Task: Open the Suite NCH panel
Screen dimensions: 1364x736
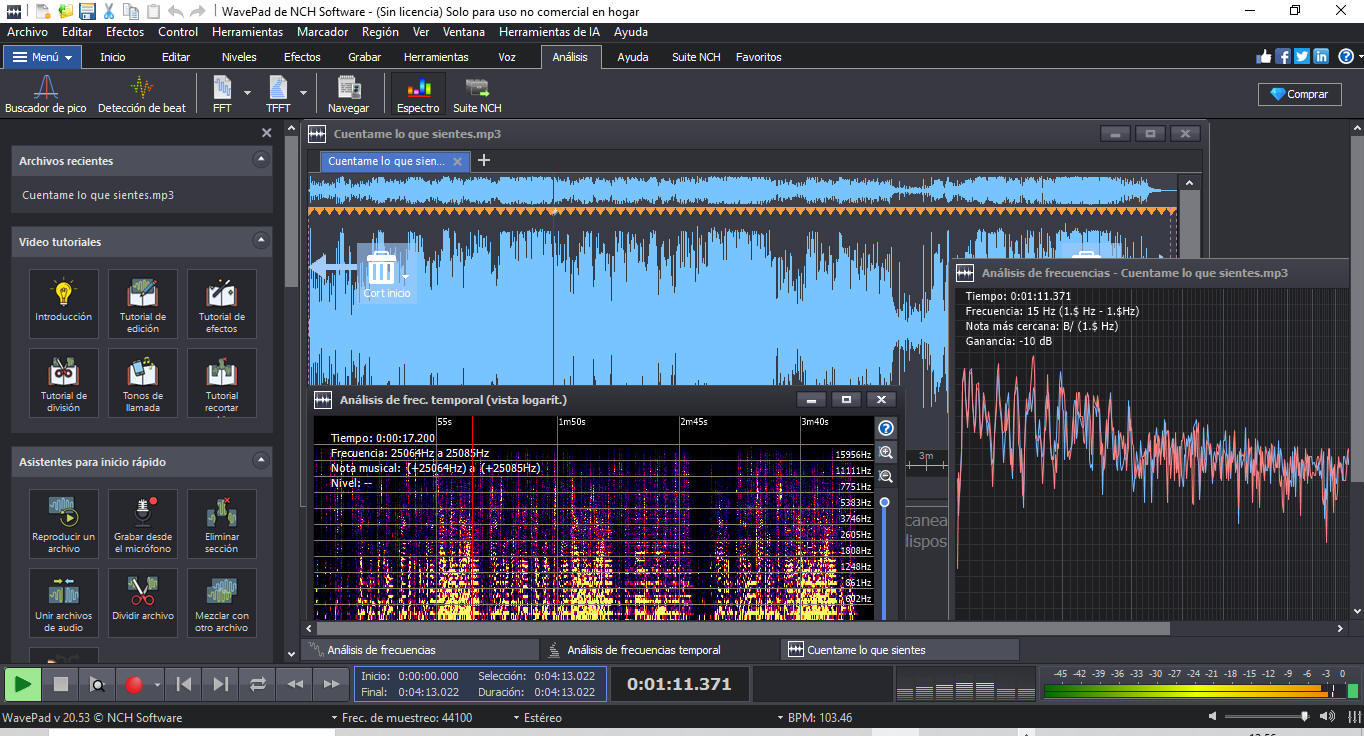Action: click(477, 93)
